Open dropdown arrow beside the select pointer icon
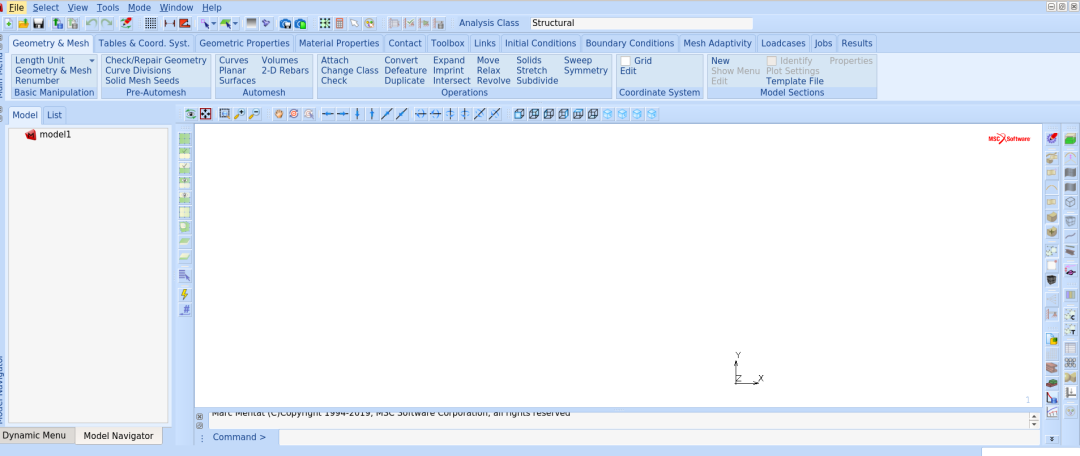 click(214, 23)
